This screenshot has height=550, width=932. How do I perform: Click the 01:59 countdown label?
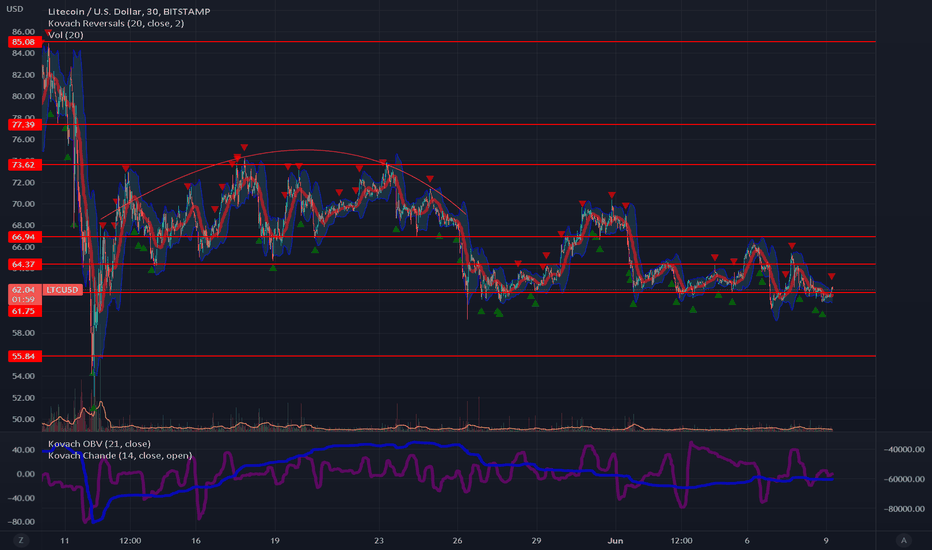(x=24, y=300)
